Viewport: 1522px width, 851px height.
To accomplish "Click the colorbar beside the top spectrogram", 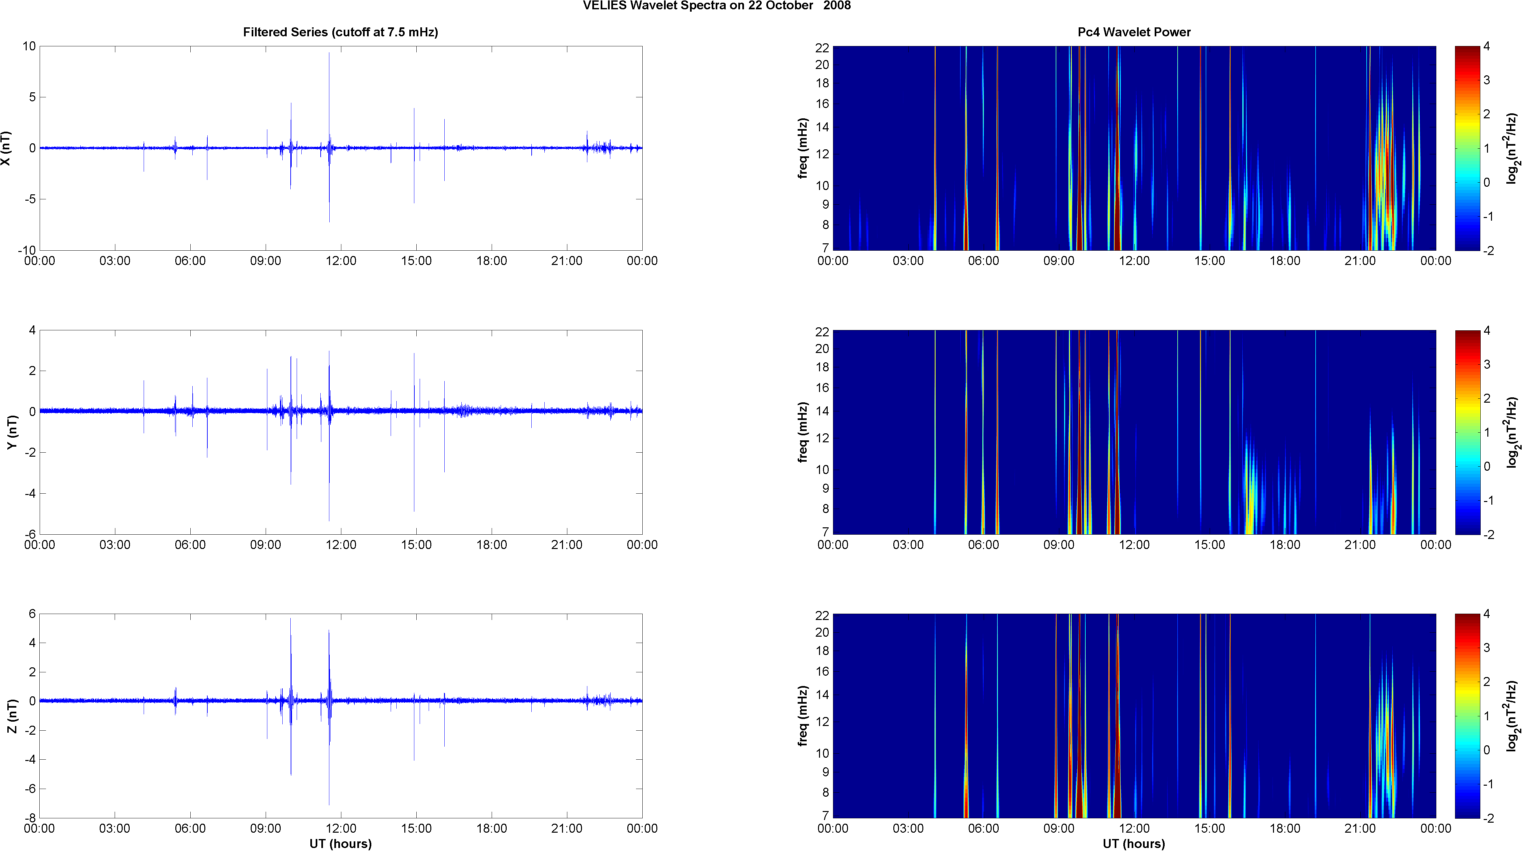I will 1466,148.
